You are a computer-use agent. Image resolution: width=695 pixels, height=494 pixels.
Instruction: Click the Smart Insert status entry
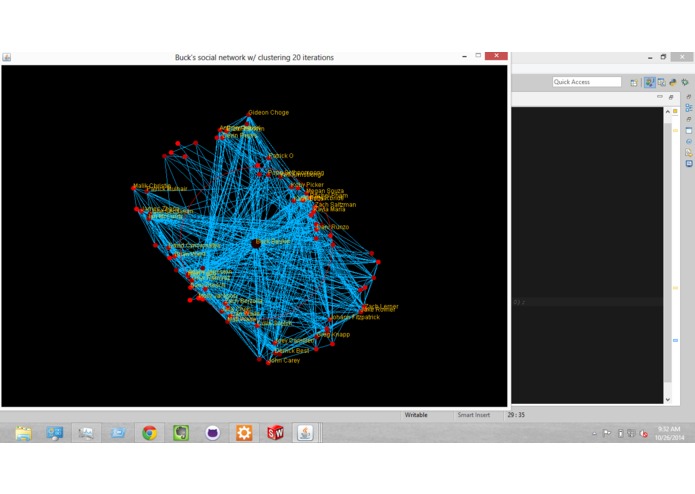tap(473, 415)
